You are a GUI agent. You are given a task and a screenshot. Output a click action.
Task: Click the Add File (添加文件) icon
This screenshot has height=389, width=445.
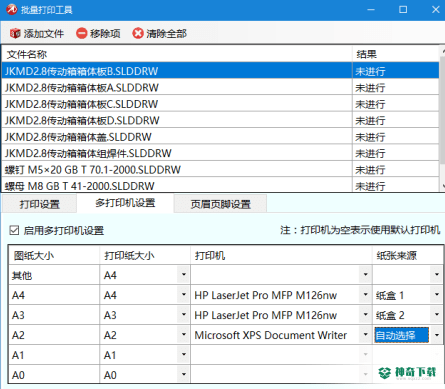tap(15, 33)
